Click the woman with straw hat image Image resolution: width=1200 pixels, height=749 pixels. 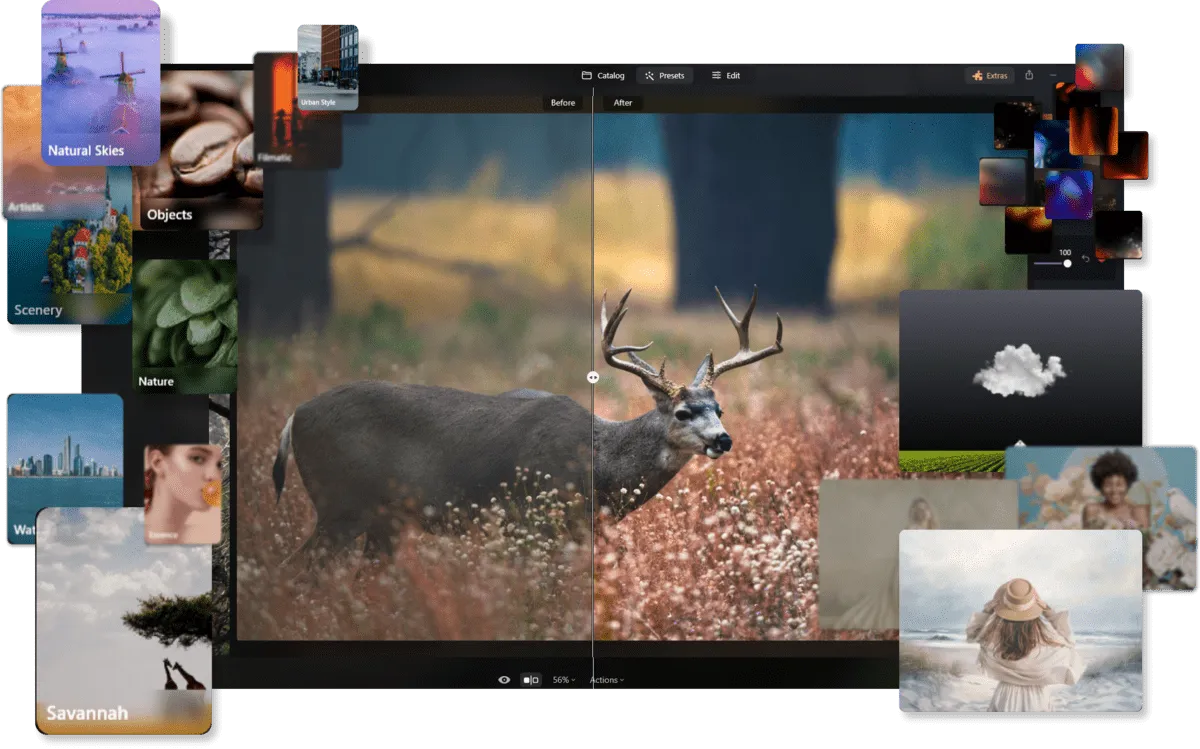(x=1020, y=621)
